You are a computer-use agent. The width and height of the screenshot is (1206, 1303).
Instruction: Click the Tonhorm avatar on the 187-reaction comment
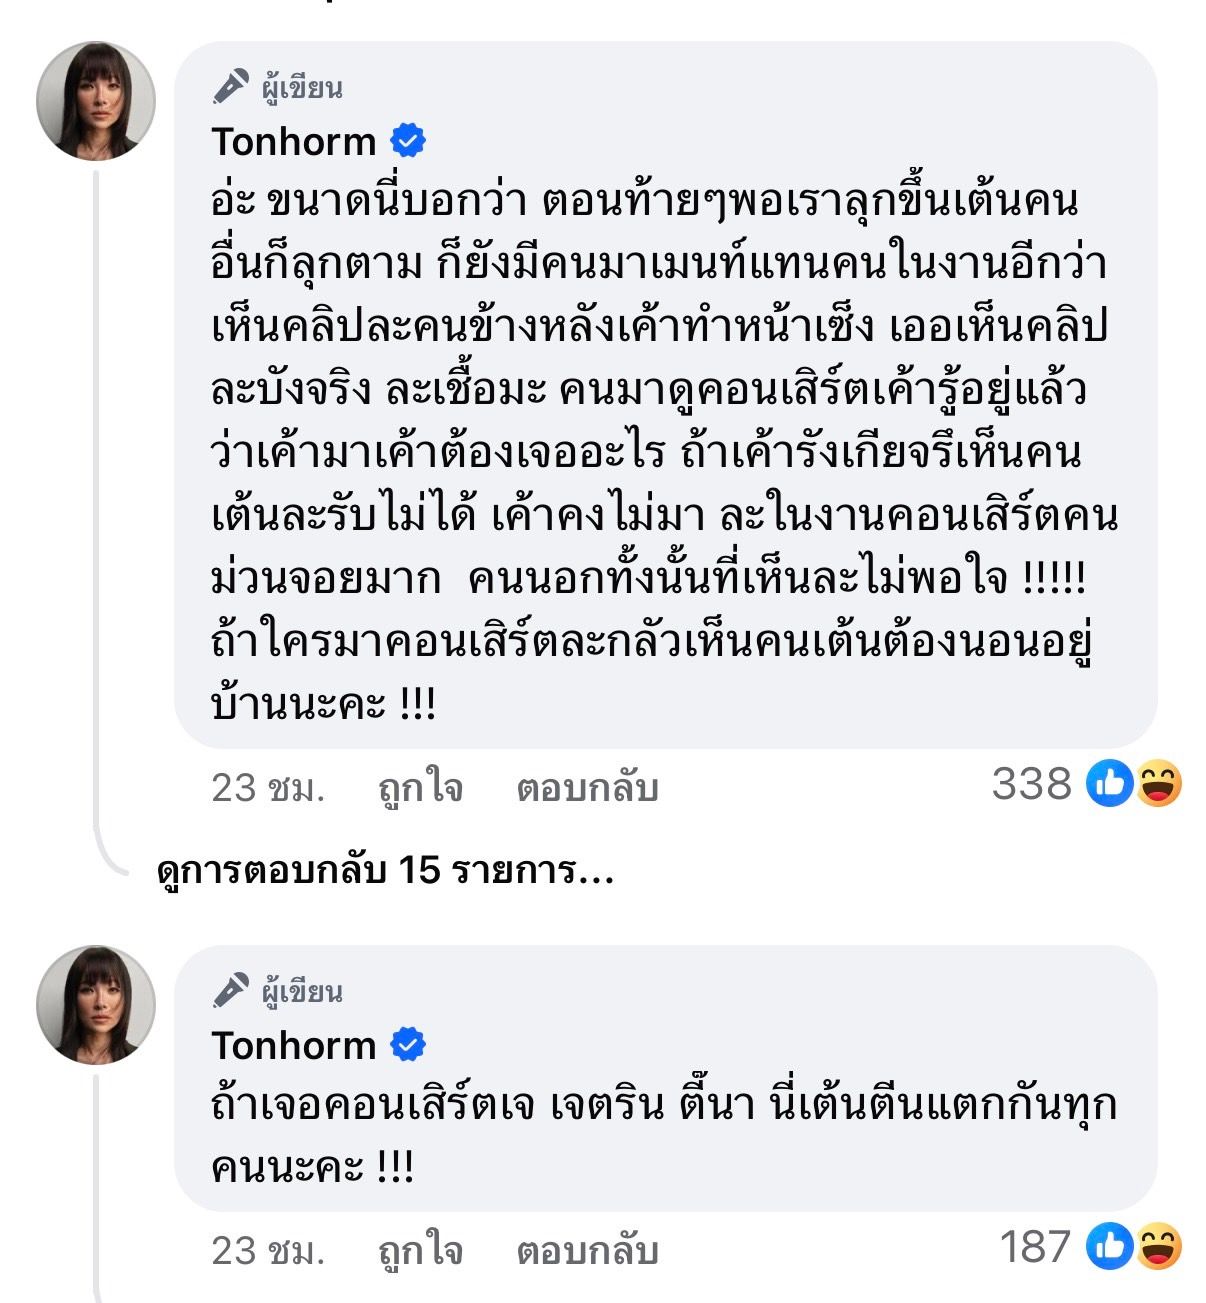(x=96, y=1005)
